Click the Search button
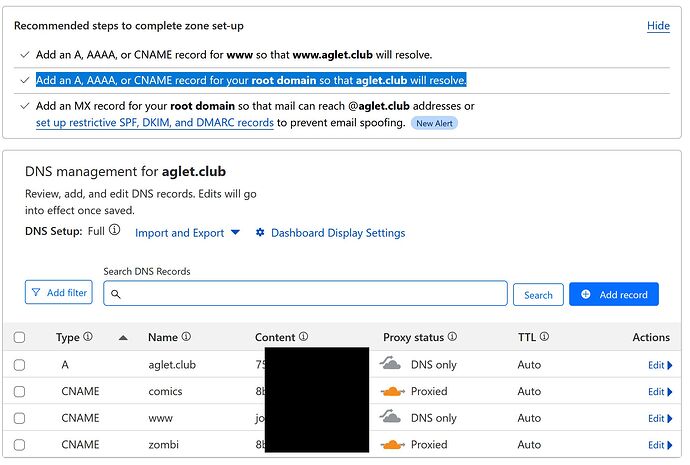The height and width of the screenshot is (465, 690). coord(538,294)
